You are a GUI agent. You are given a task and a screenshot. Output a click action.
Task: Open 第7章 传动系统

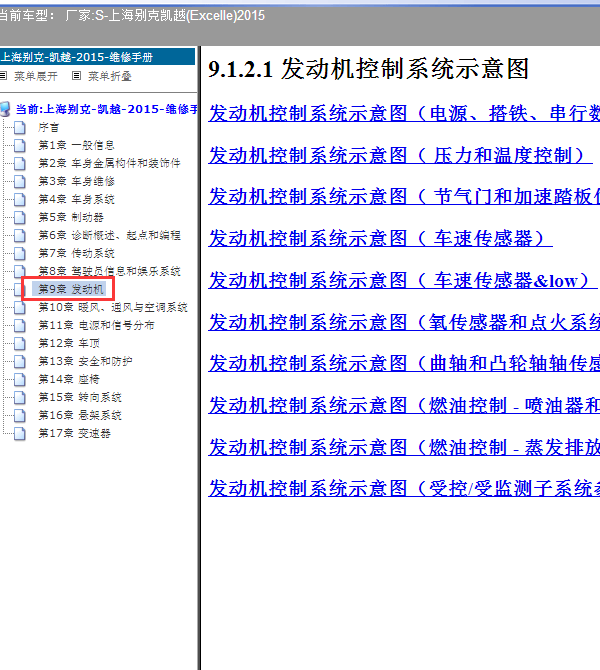click(76, 253)
